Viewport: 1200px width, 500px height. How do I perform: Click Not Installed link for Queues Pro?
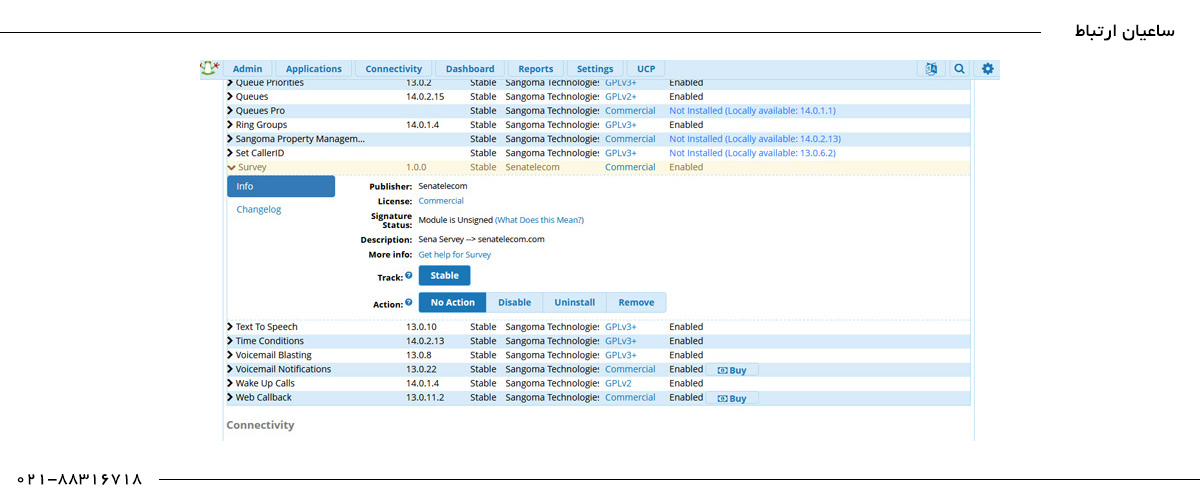(x=752, y=111)
